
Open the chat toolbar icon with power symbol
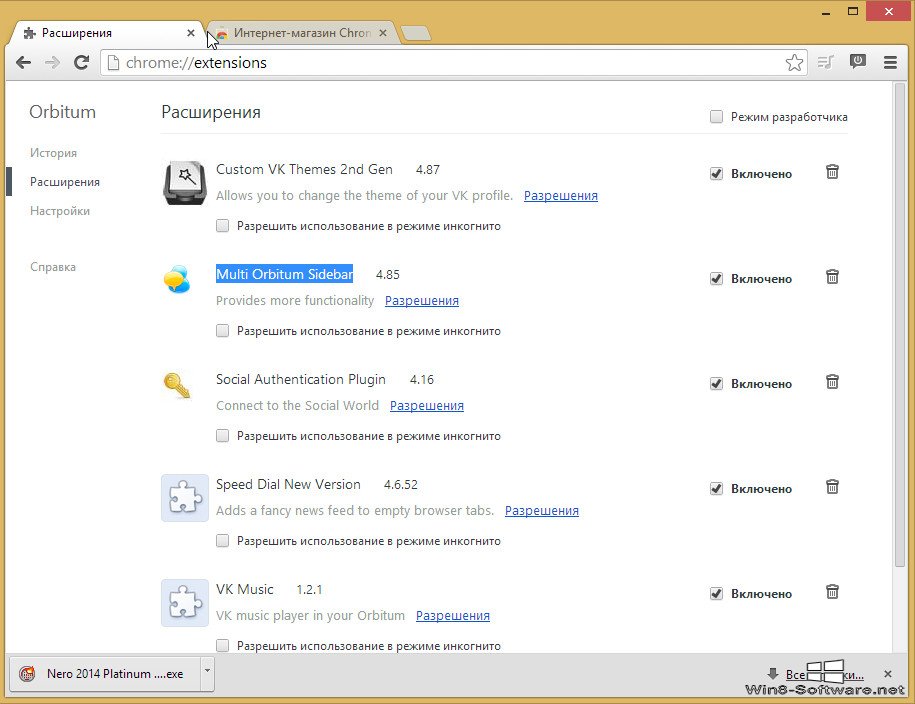tap(858, 61)
